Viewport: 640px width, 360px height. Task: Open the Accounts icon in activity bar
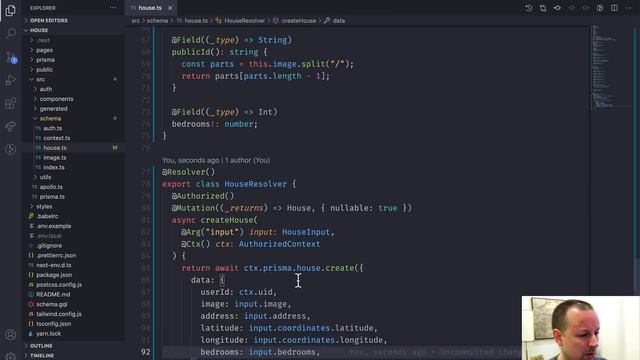click(11, 335)
